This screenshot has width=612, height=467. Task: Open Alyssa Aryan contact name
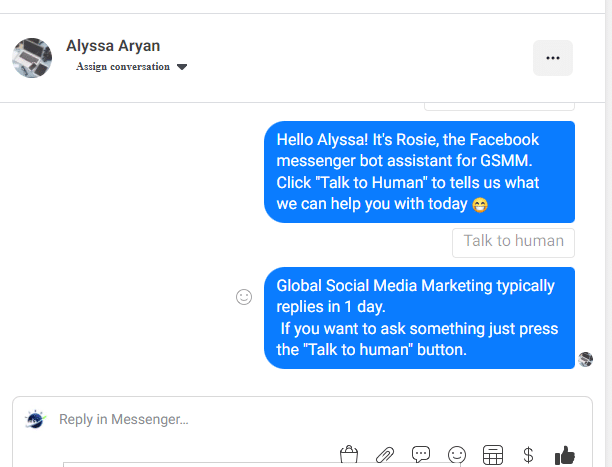(113, 46)
